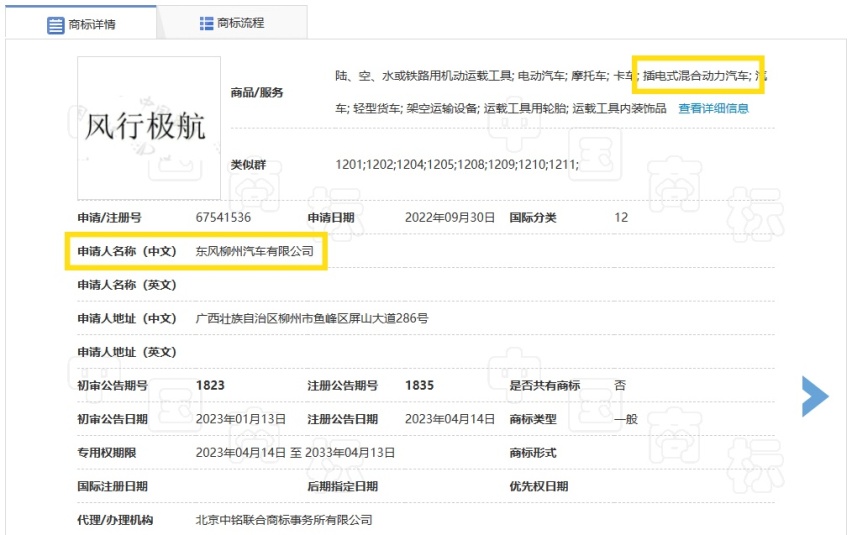
Task: Select goods text 轻型货车
Action: (x=377, y=108)
